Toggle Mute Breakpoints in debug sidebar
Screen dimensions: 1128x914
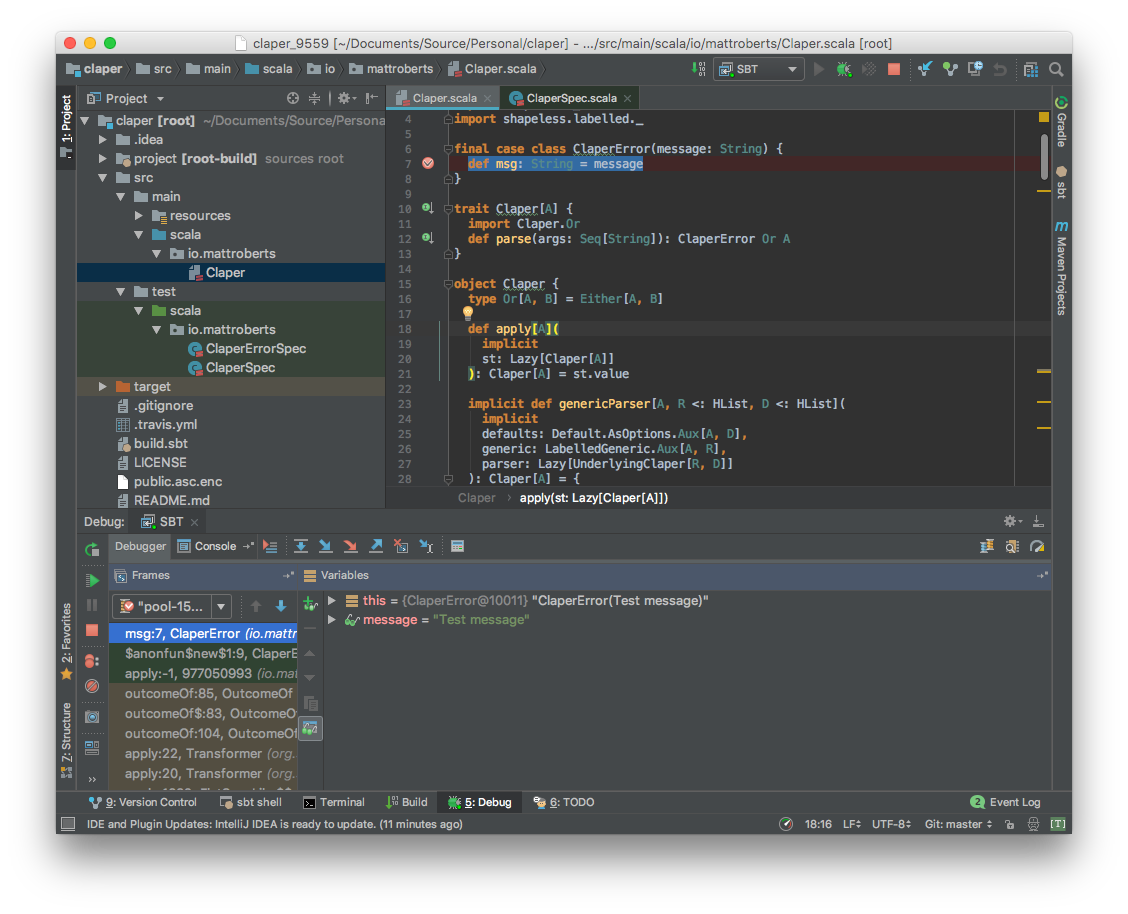click(92, 686)
